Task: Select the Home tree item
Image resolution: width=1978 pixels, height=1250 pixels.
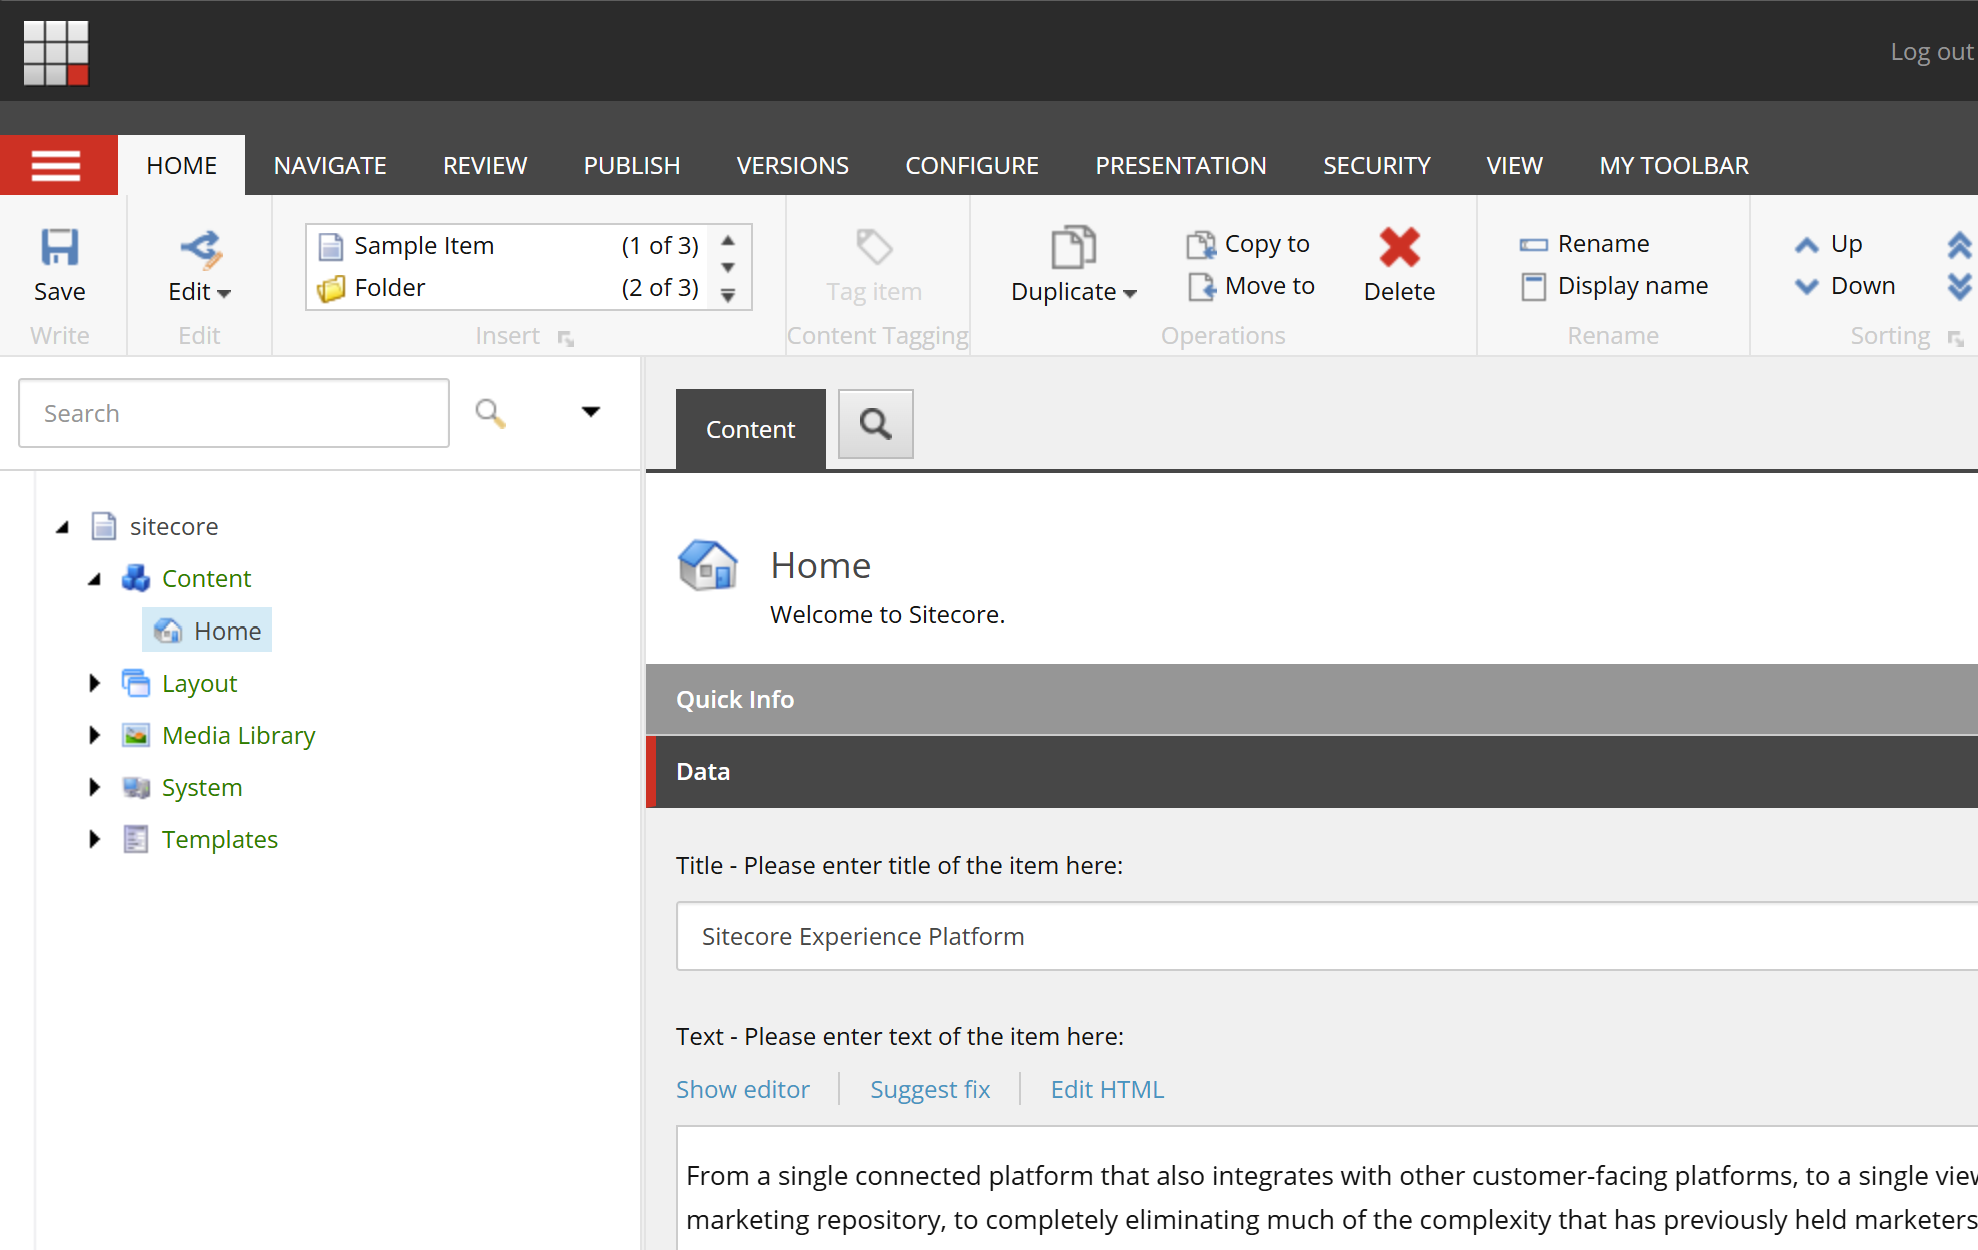Action: (208, 631)
